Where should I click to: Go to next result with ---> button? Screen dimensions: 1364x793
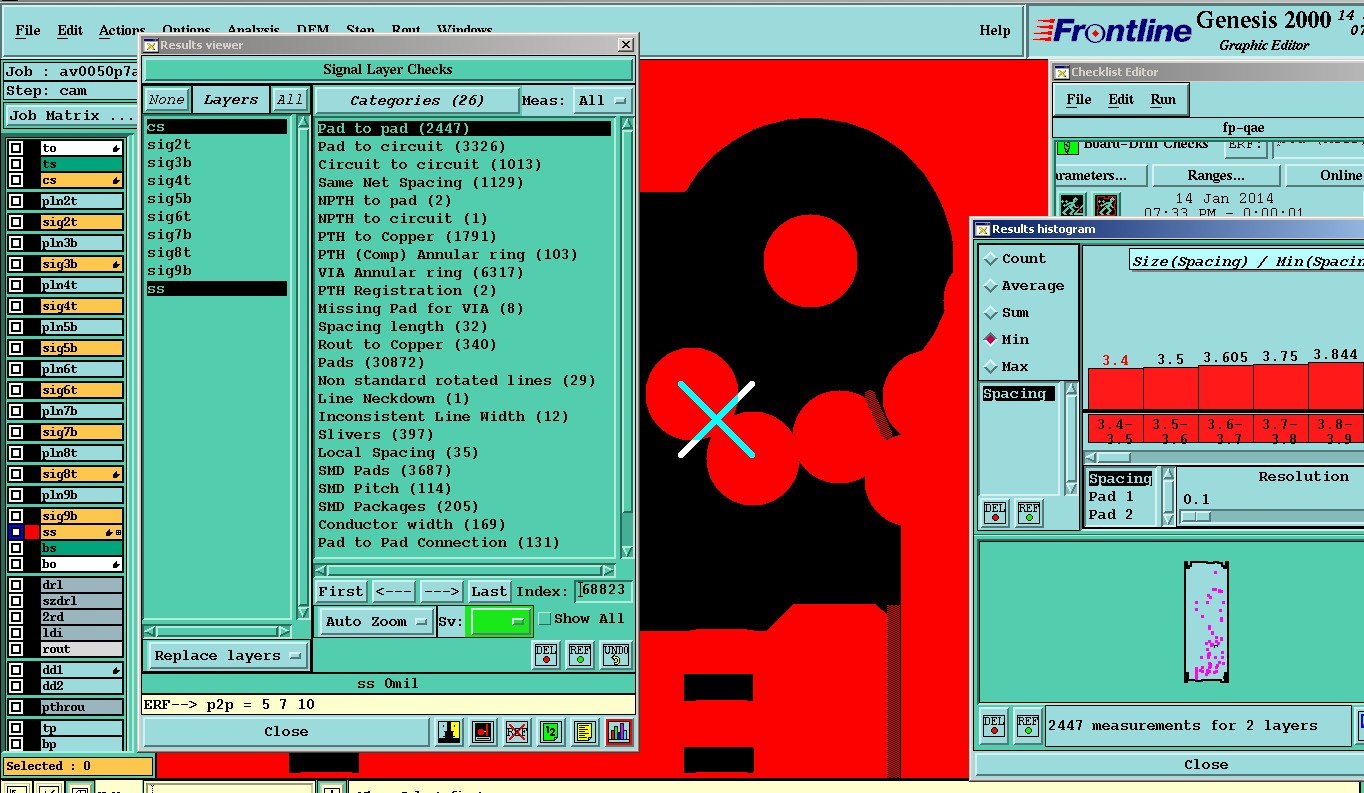point(441,591)
